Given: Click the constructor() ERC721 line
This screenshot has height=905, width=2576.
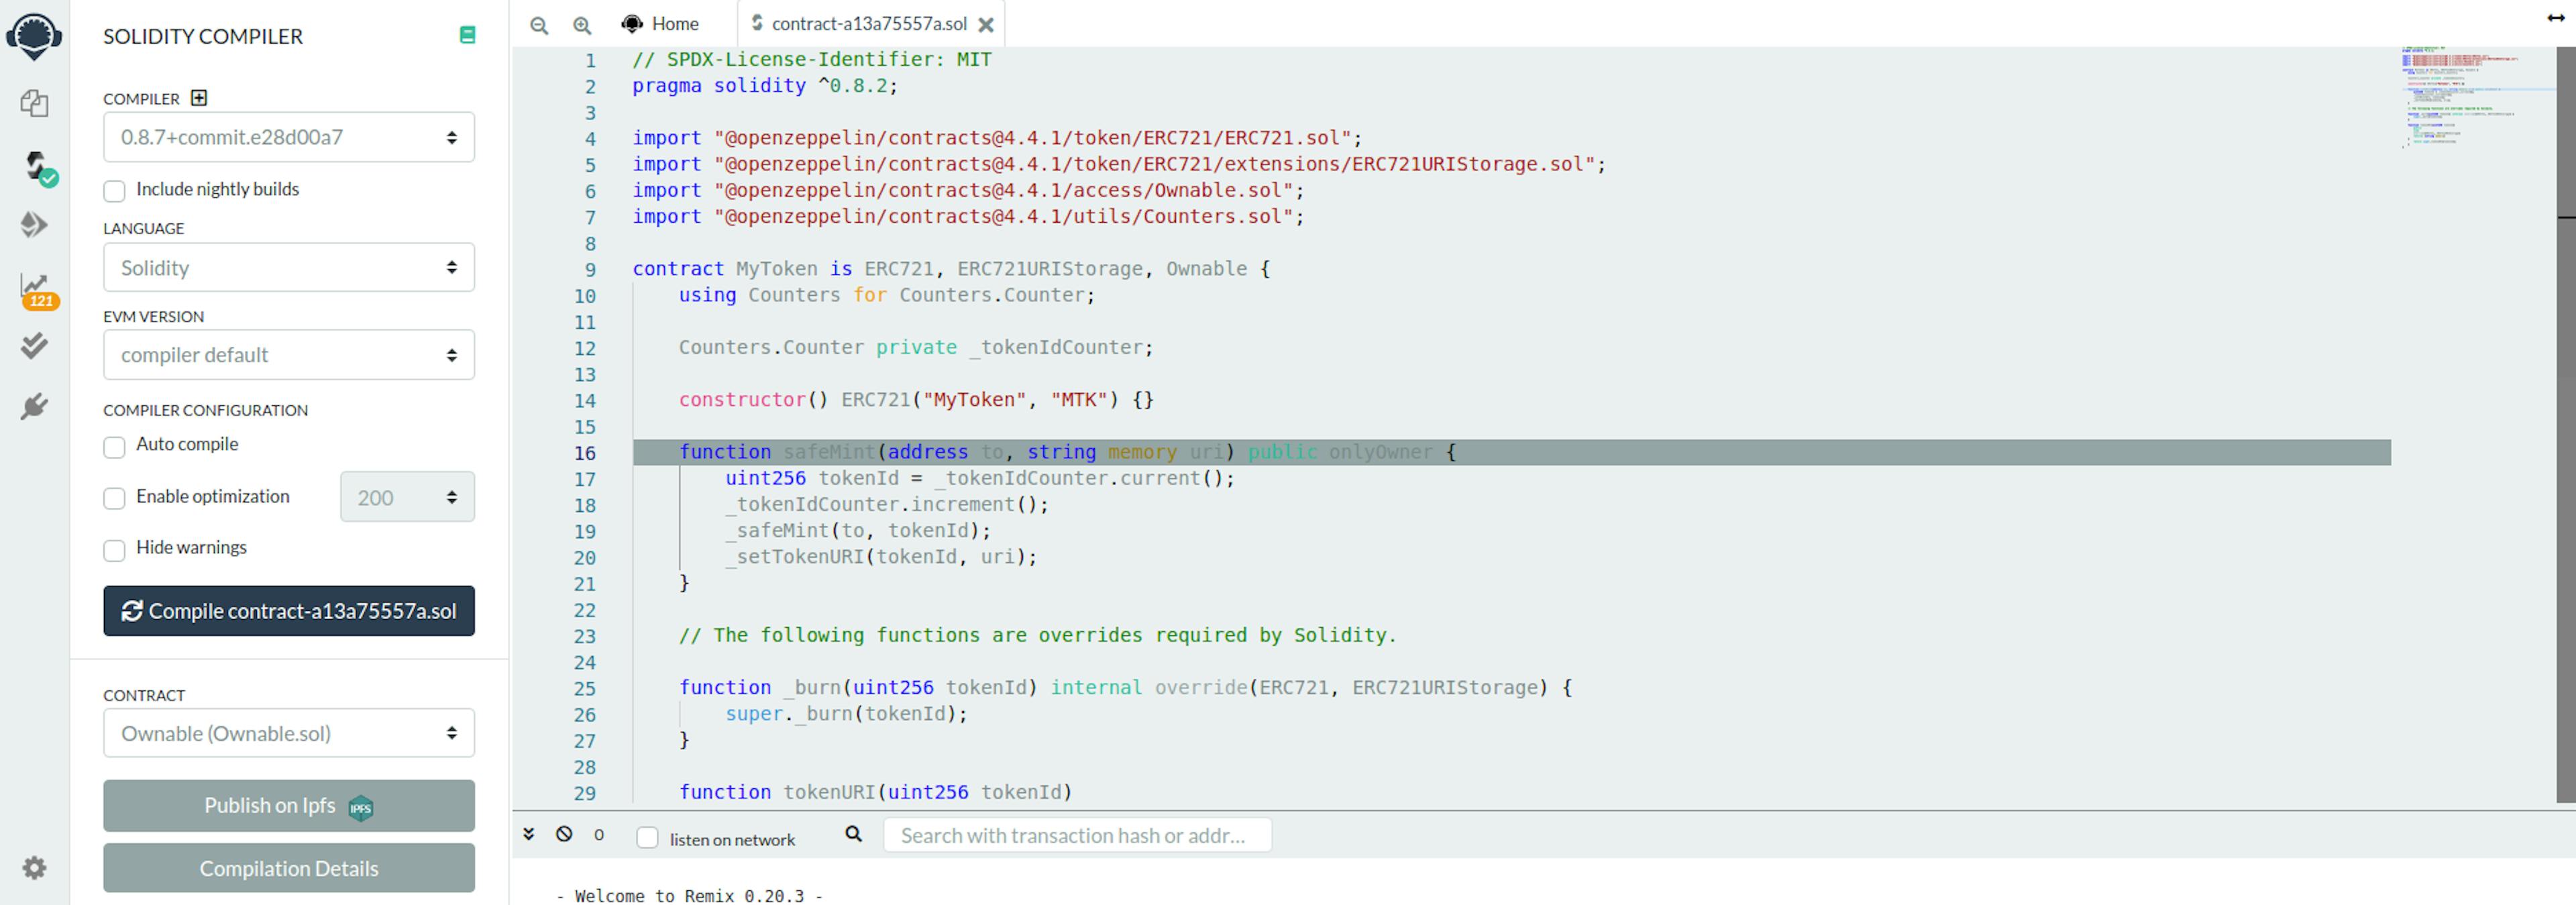Looking at the screenshot, I should click(916, 400).
